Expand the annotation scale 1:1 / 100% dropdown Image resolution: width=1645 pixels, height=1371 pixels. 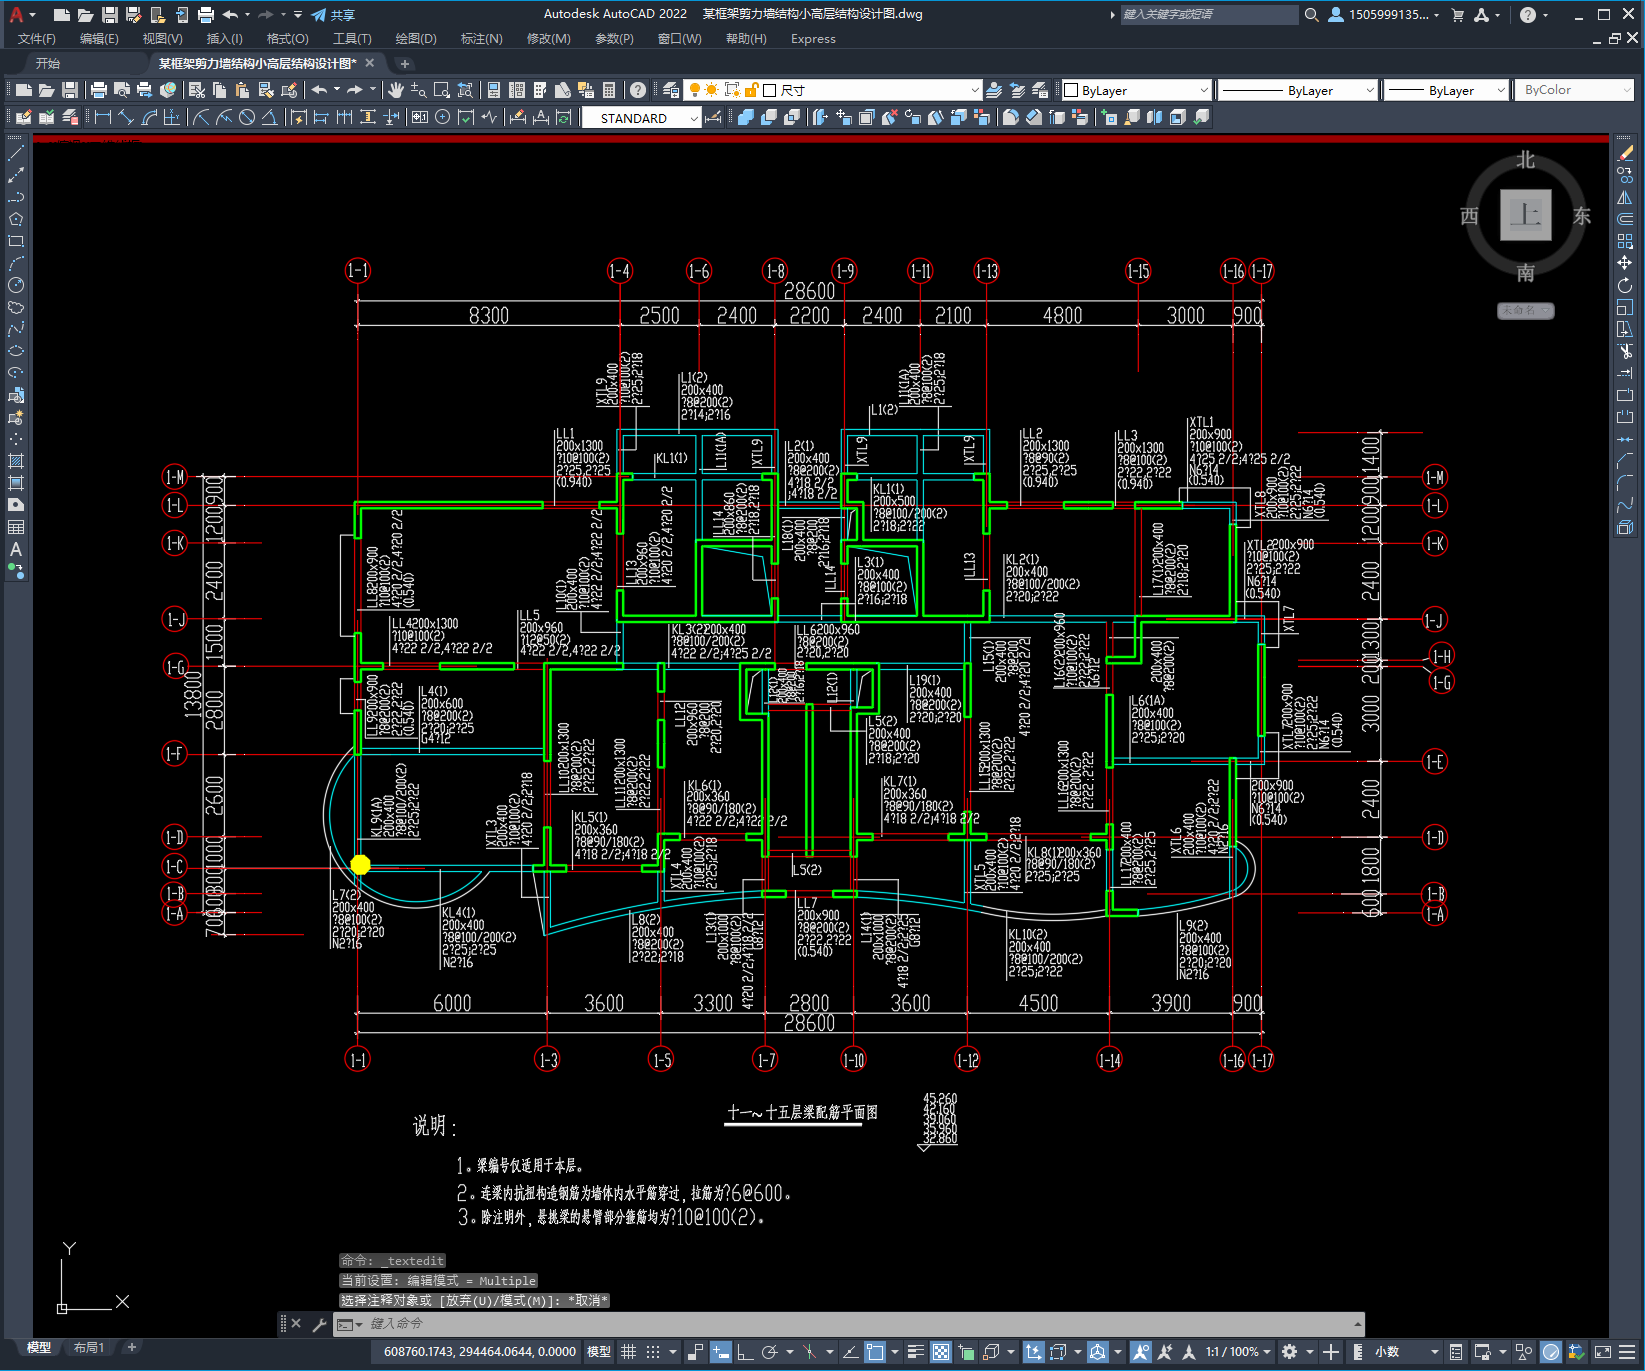click(1238, 1352)
